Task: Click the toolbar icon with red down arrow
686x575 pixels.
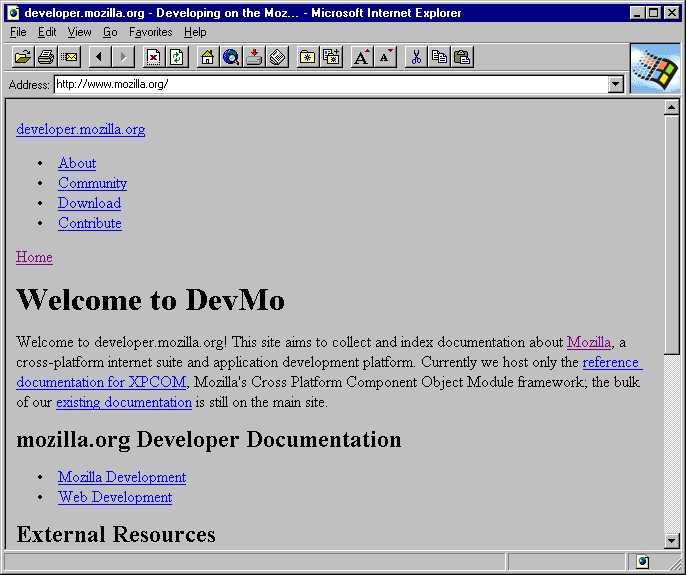Action: coord(254,57)
